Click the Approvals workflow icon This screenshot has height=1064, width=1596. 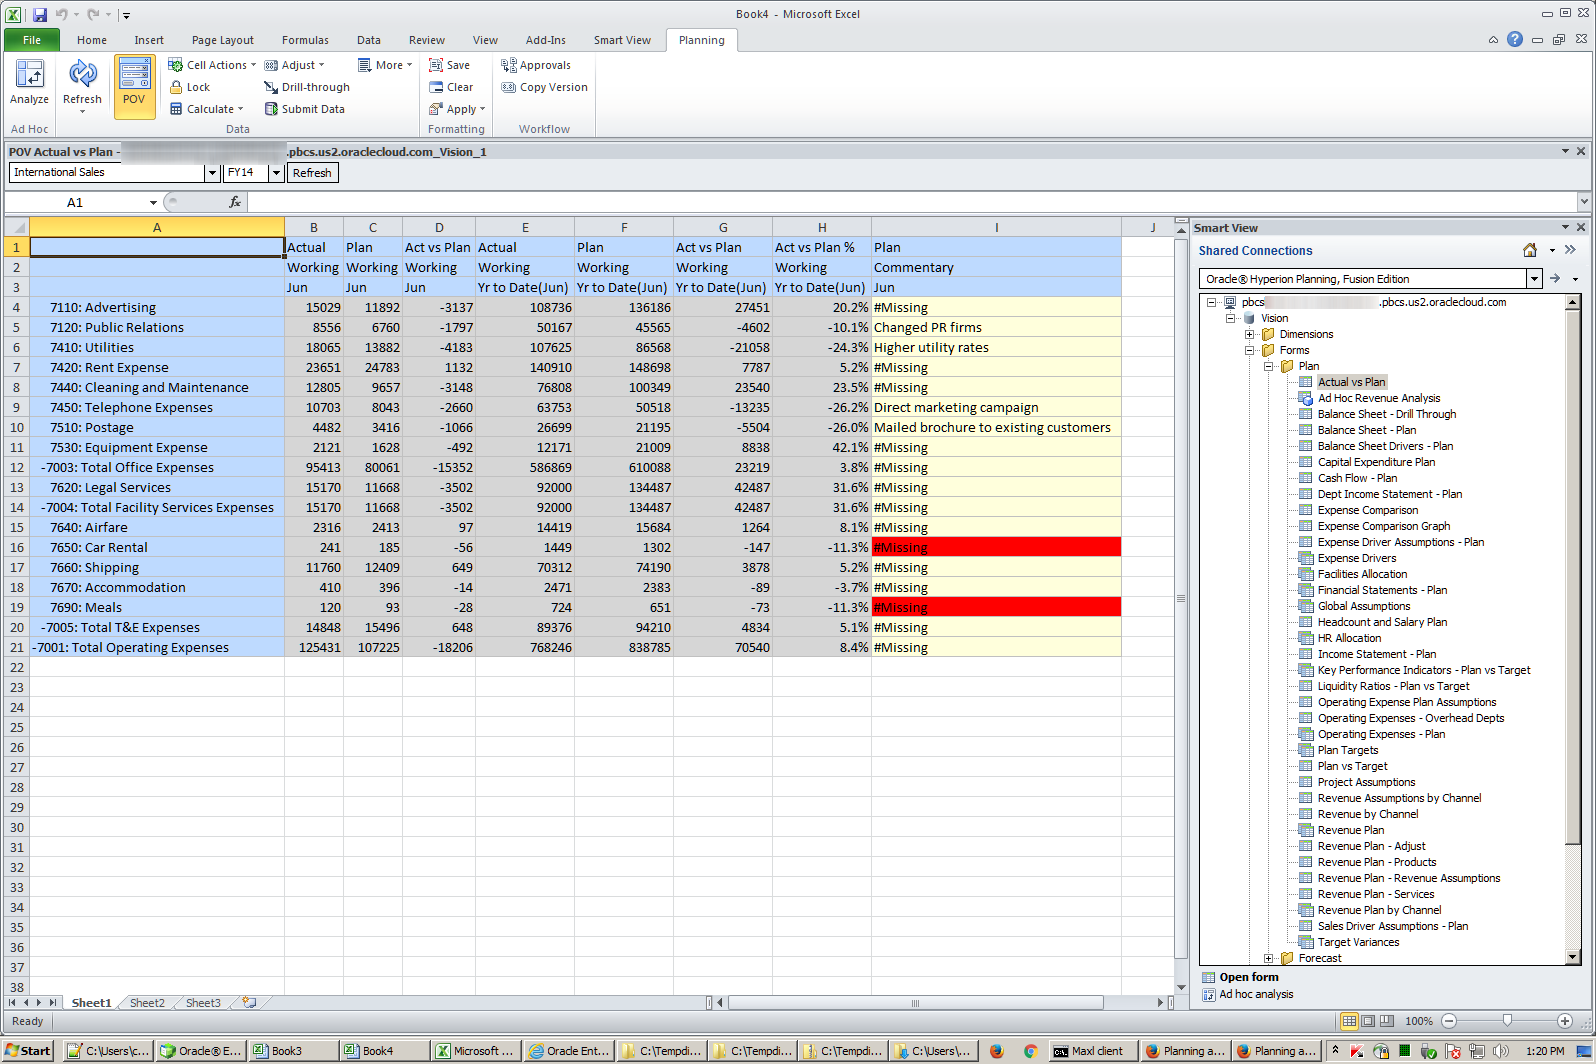(x=508, y=66)
